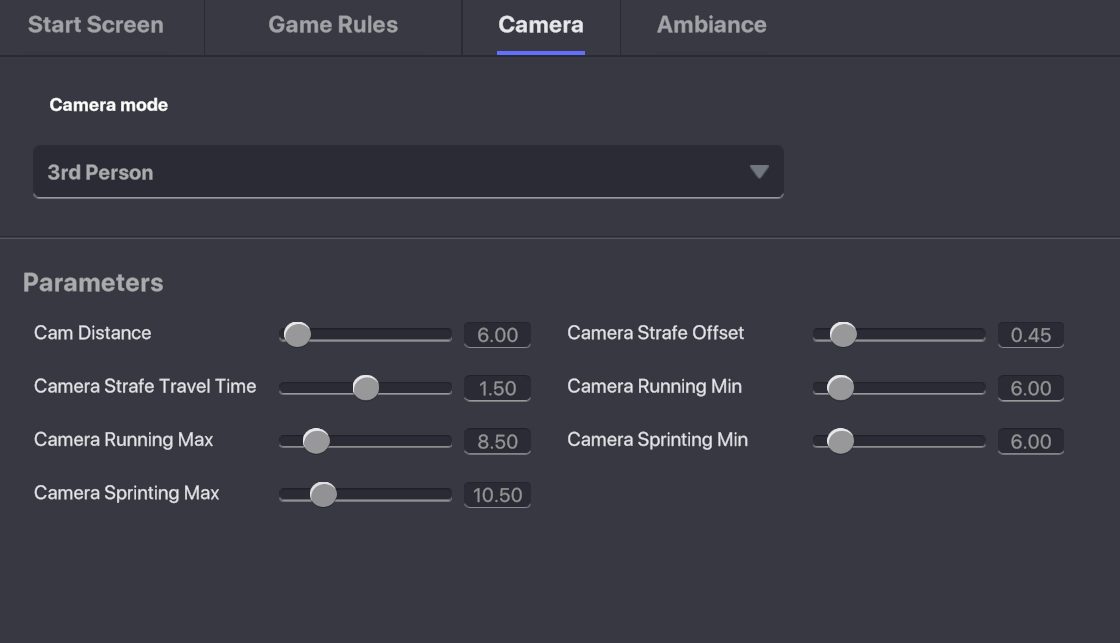Click the Strafe Travel Time value 1.50
Image resolution: width=1120 pixels, height=643 pixels.
(497, 388)
